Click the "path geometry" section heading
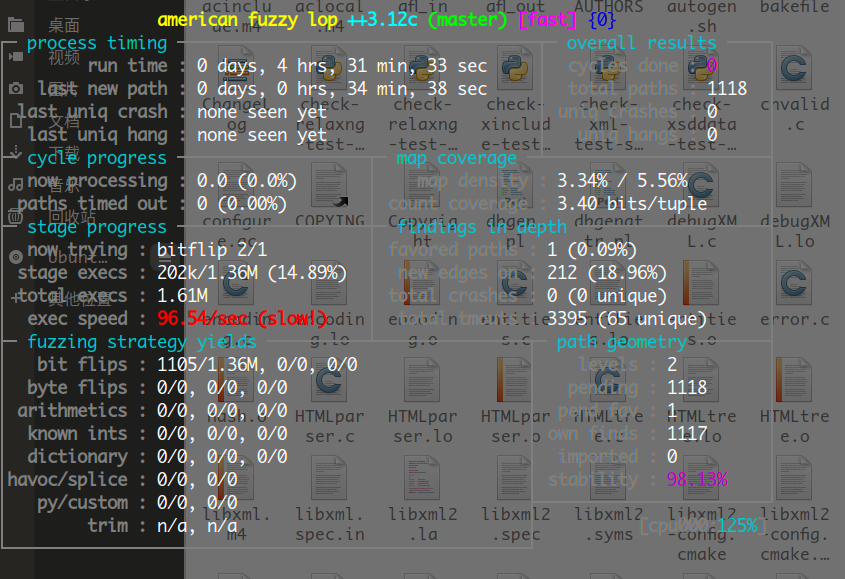Screen dimensions: 845x579 coord(622,342)
